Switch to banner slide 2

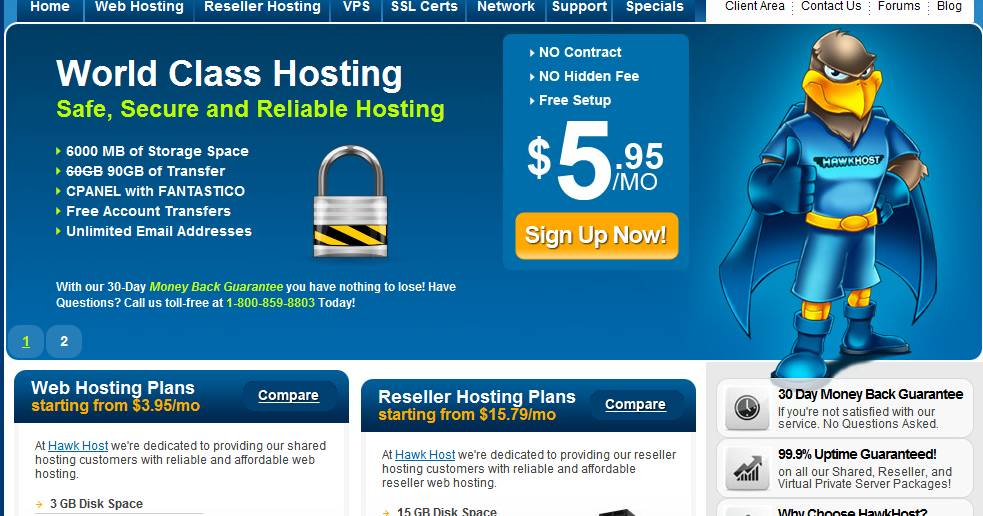[64, 342]
